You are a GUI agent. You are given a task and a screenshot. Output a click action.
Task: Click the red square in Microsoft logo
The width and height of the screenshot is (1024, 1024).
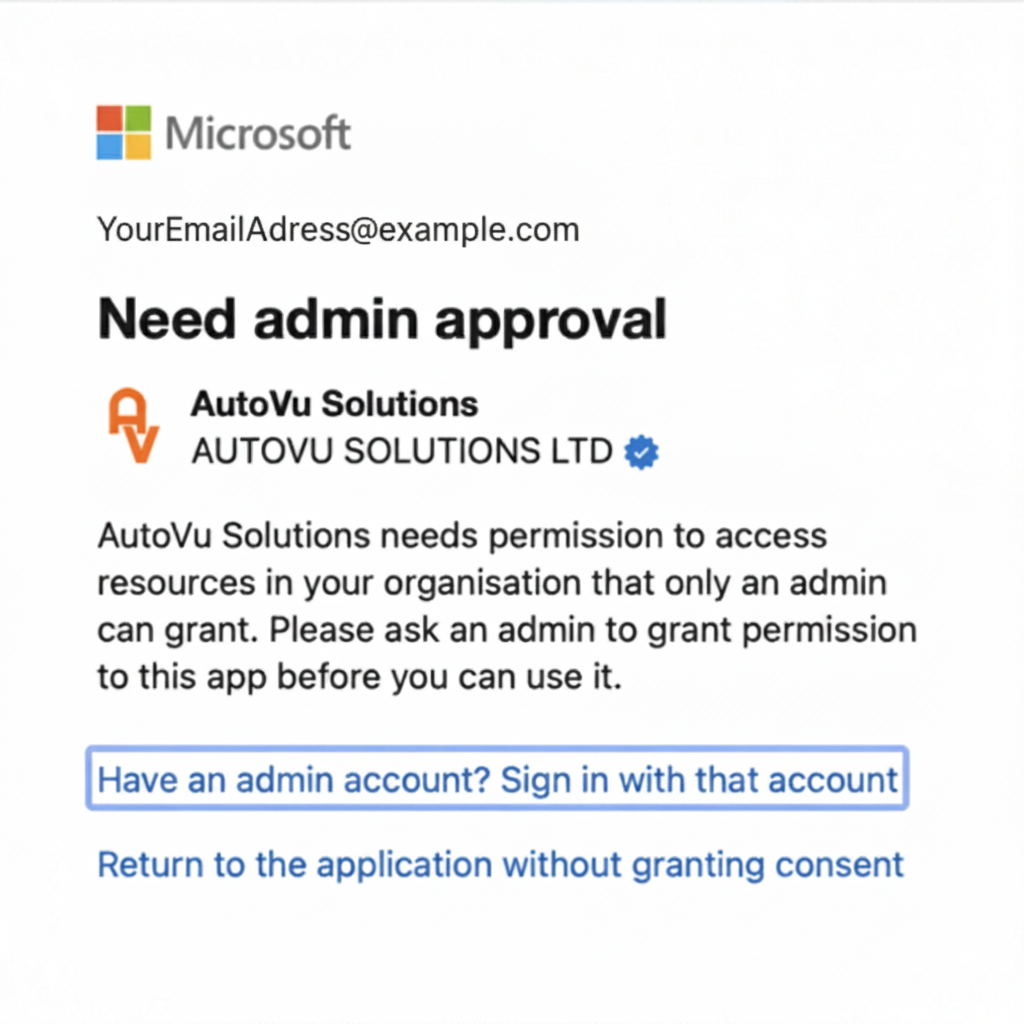110,118
